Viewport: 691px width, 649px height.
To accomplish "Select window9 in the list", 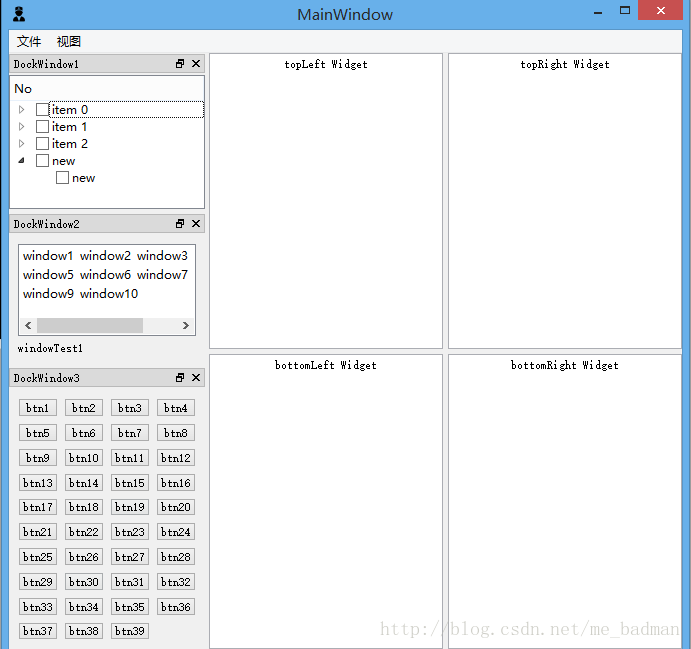I will click(48, 293).
